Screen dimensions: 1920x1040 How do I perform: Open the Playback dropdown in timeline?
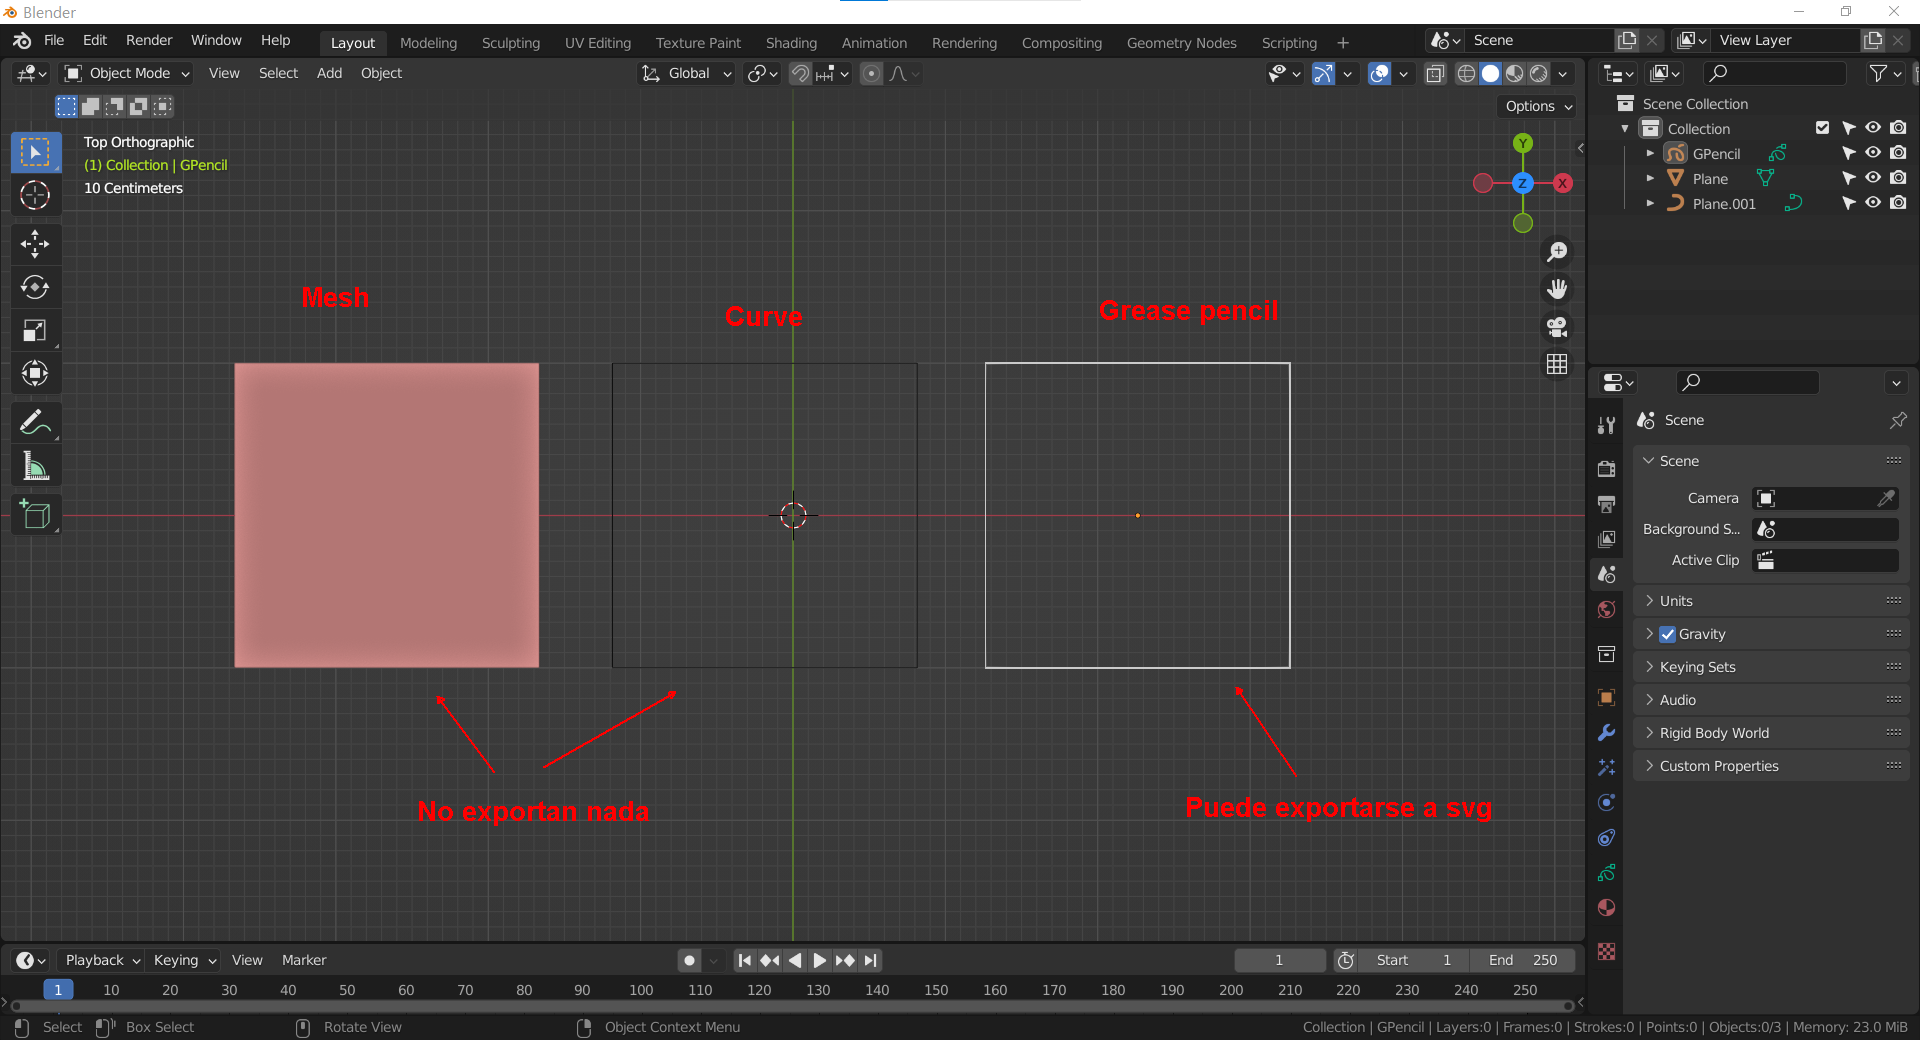[x=101, y=960]
